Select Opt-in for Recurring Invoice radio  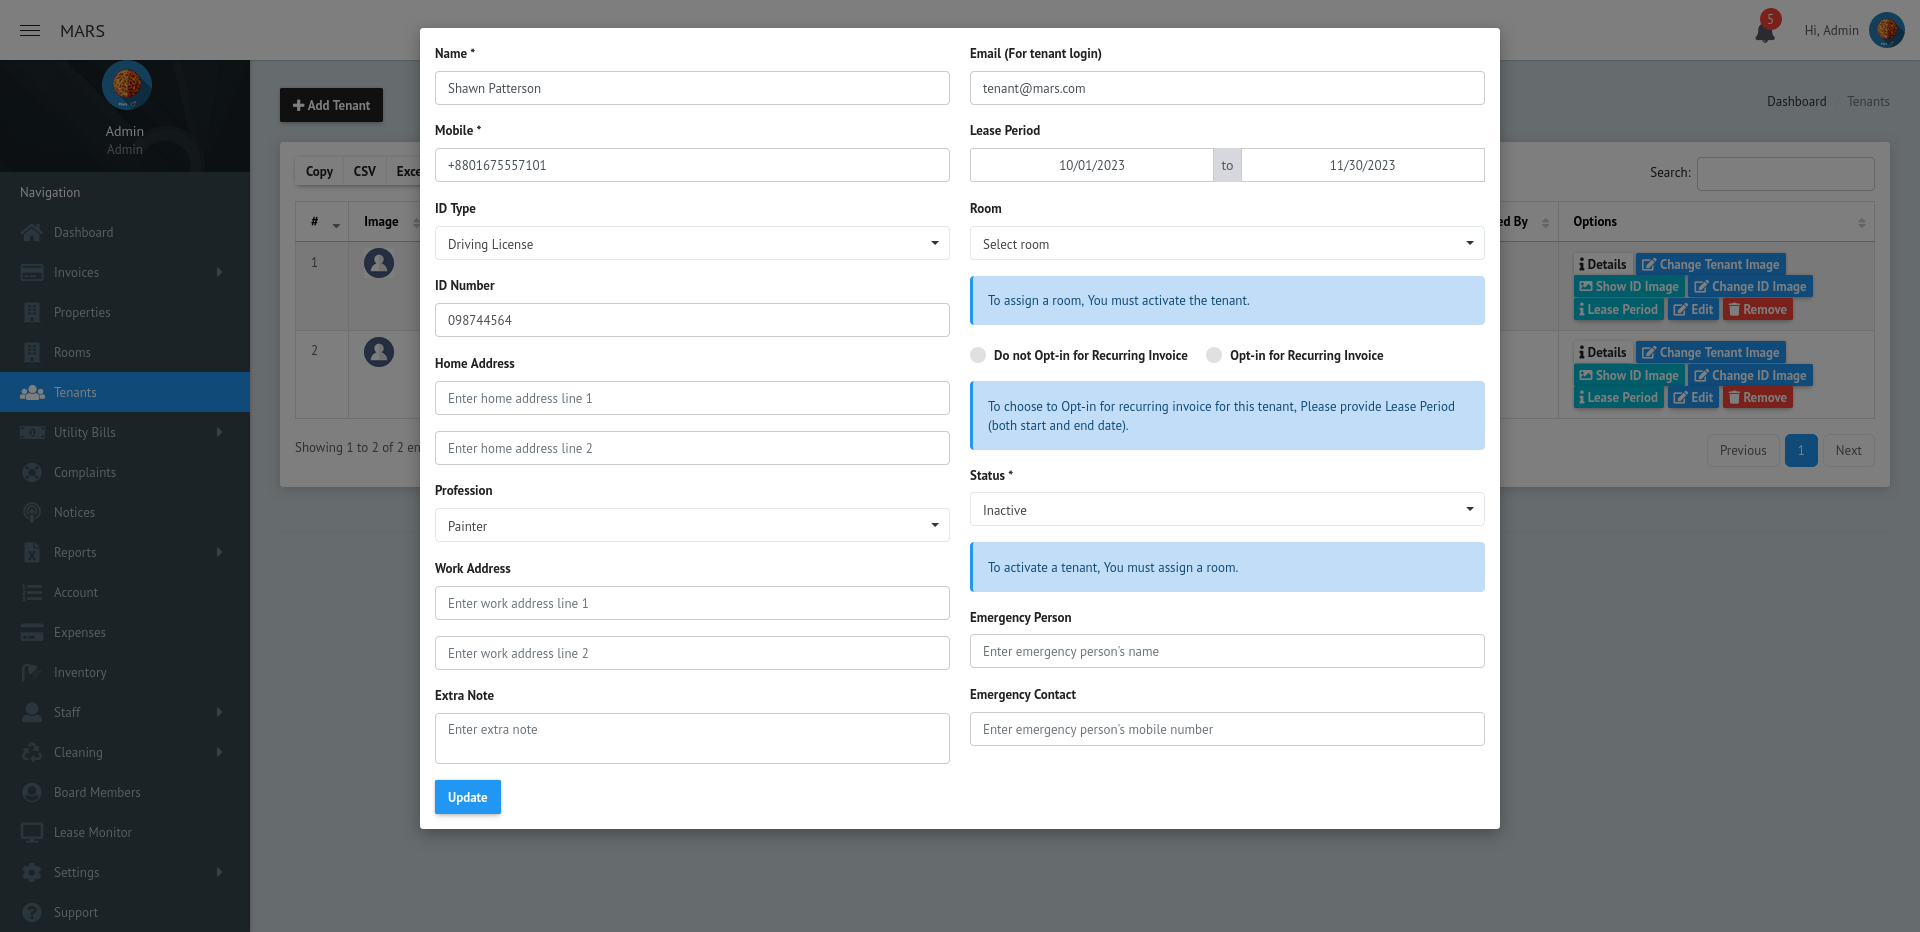pyautogui.click(x=1214, y=355)
